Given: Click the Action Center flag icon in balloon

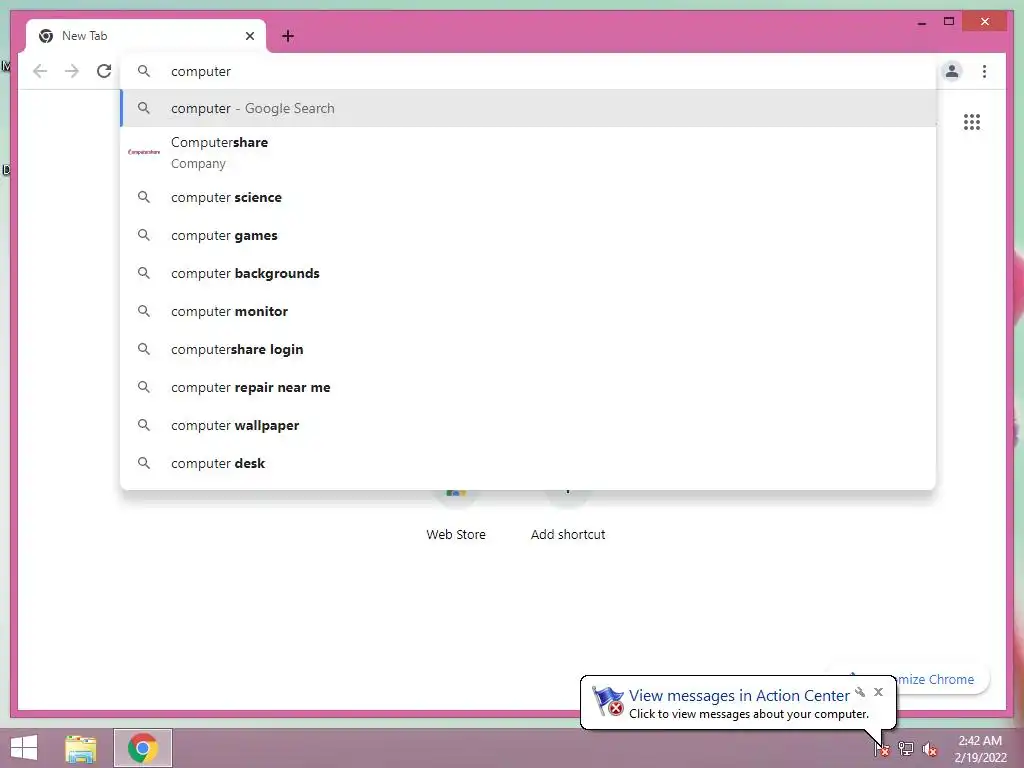Looking at the screenshot, I should 607,701.
